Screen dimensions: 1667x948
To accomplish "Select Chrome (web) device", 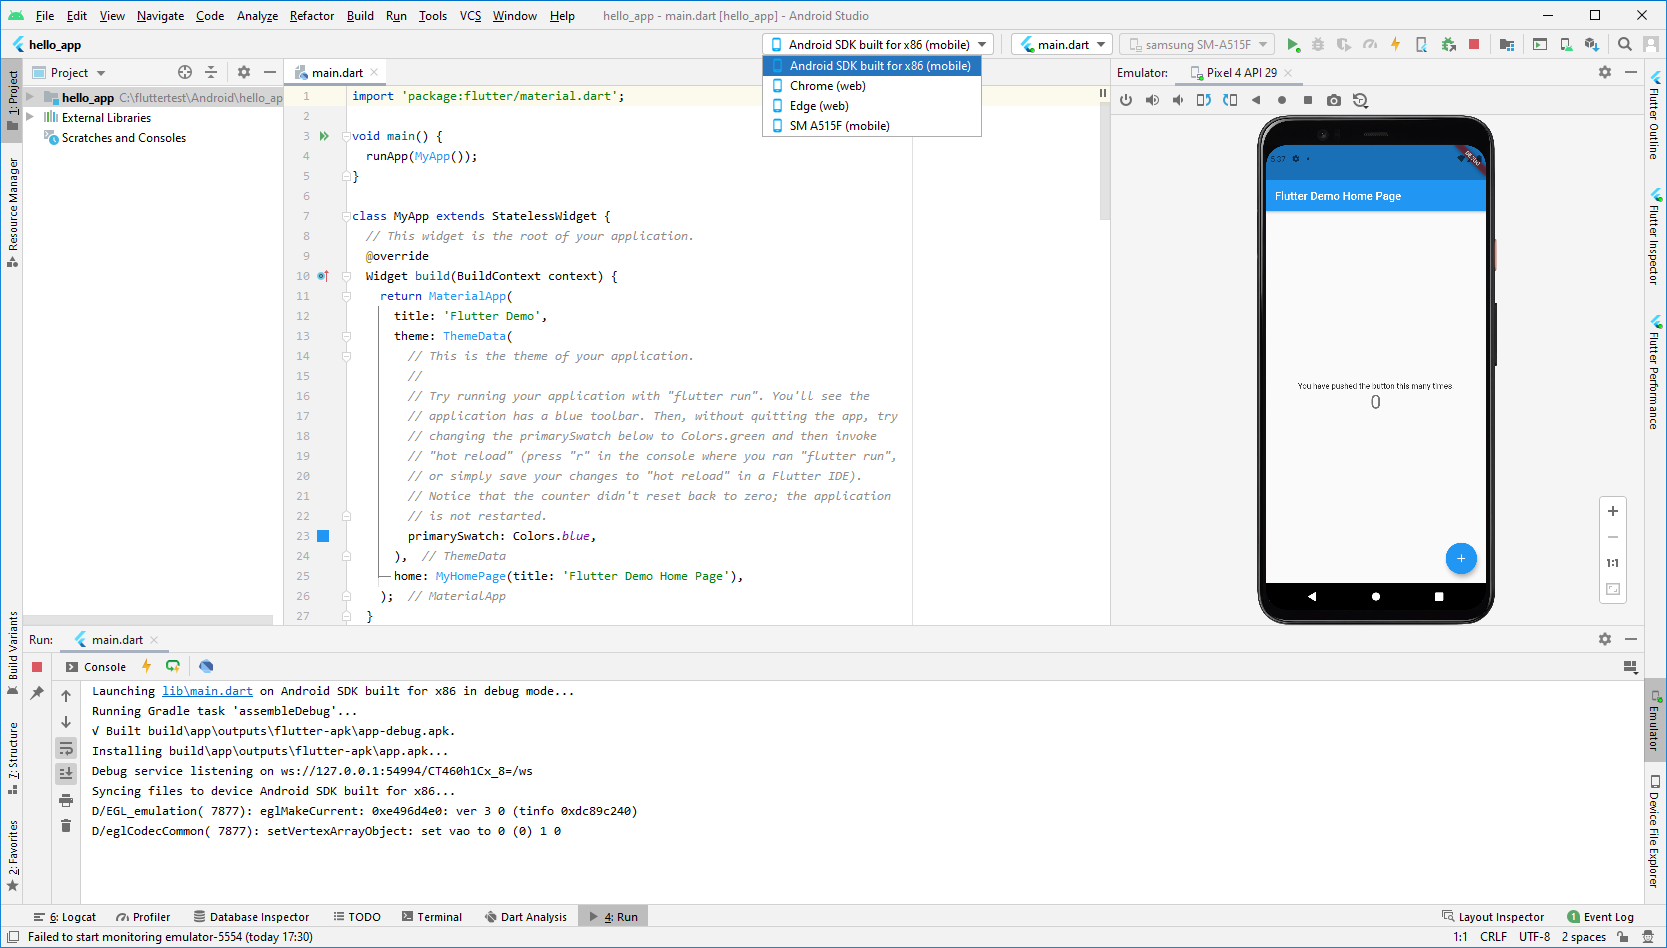I will (872, 86).
